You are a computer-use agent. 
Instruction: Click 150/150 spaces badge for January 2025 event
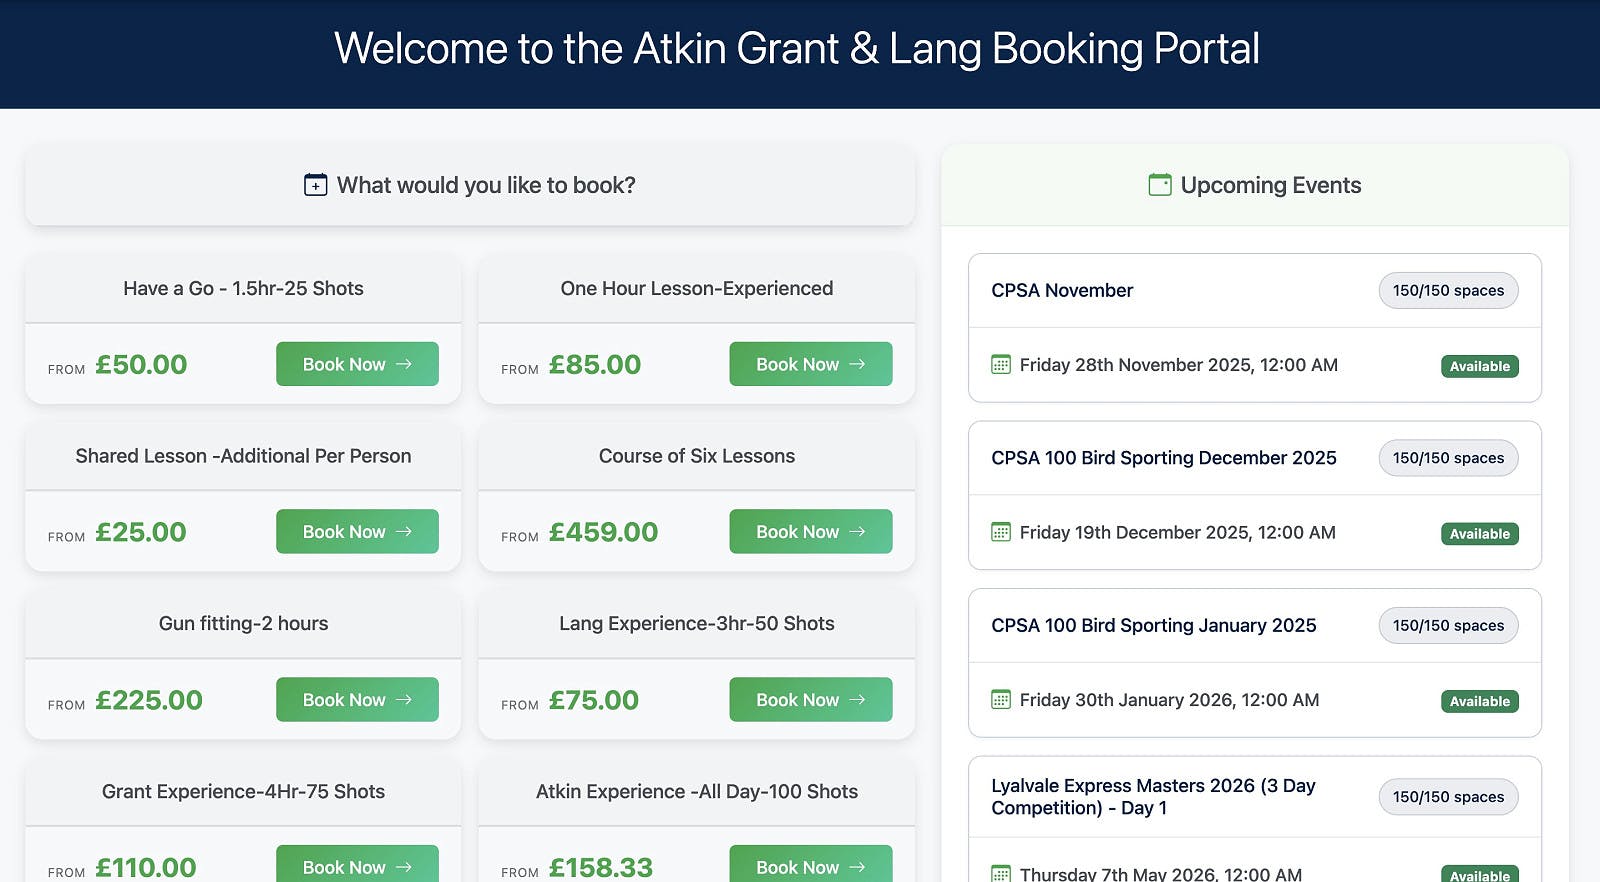1448,625
